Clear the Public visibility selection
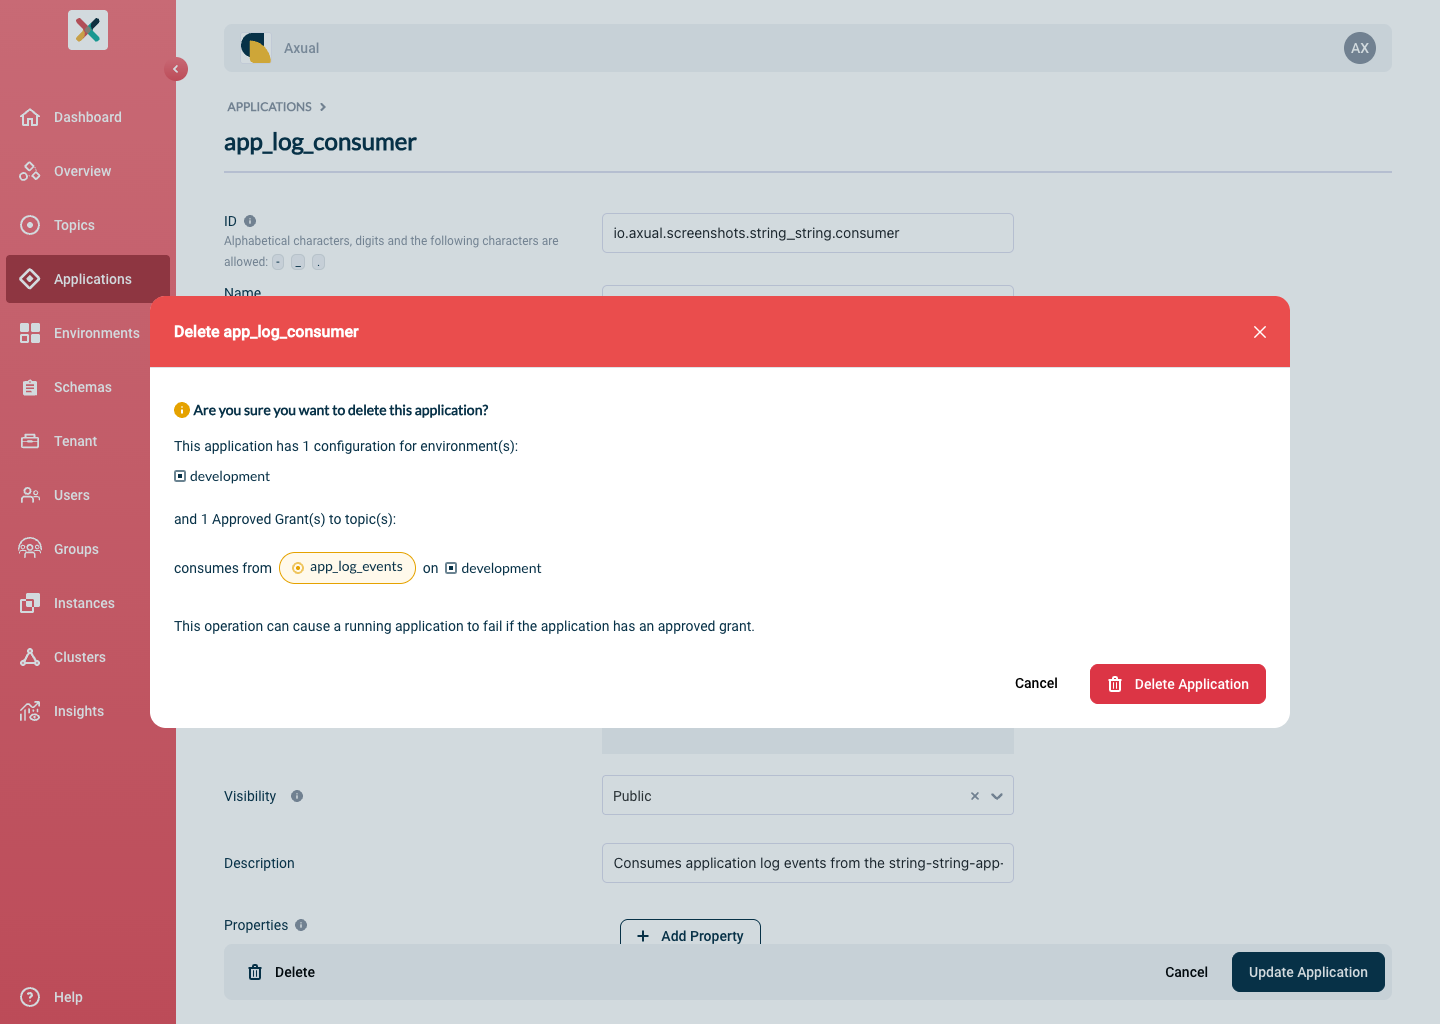 point(975,796)
